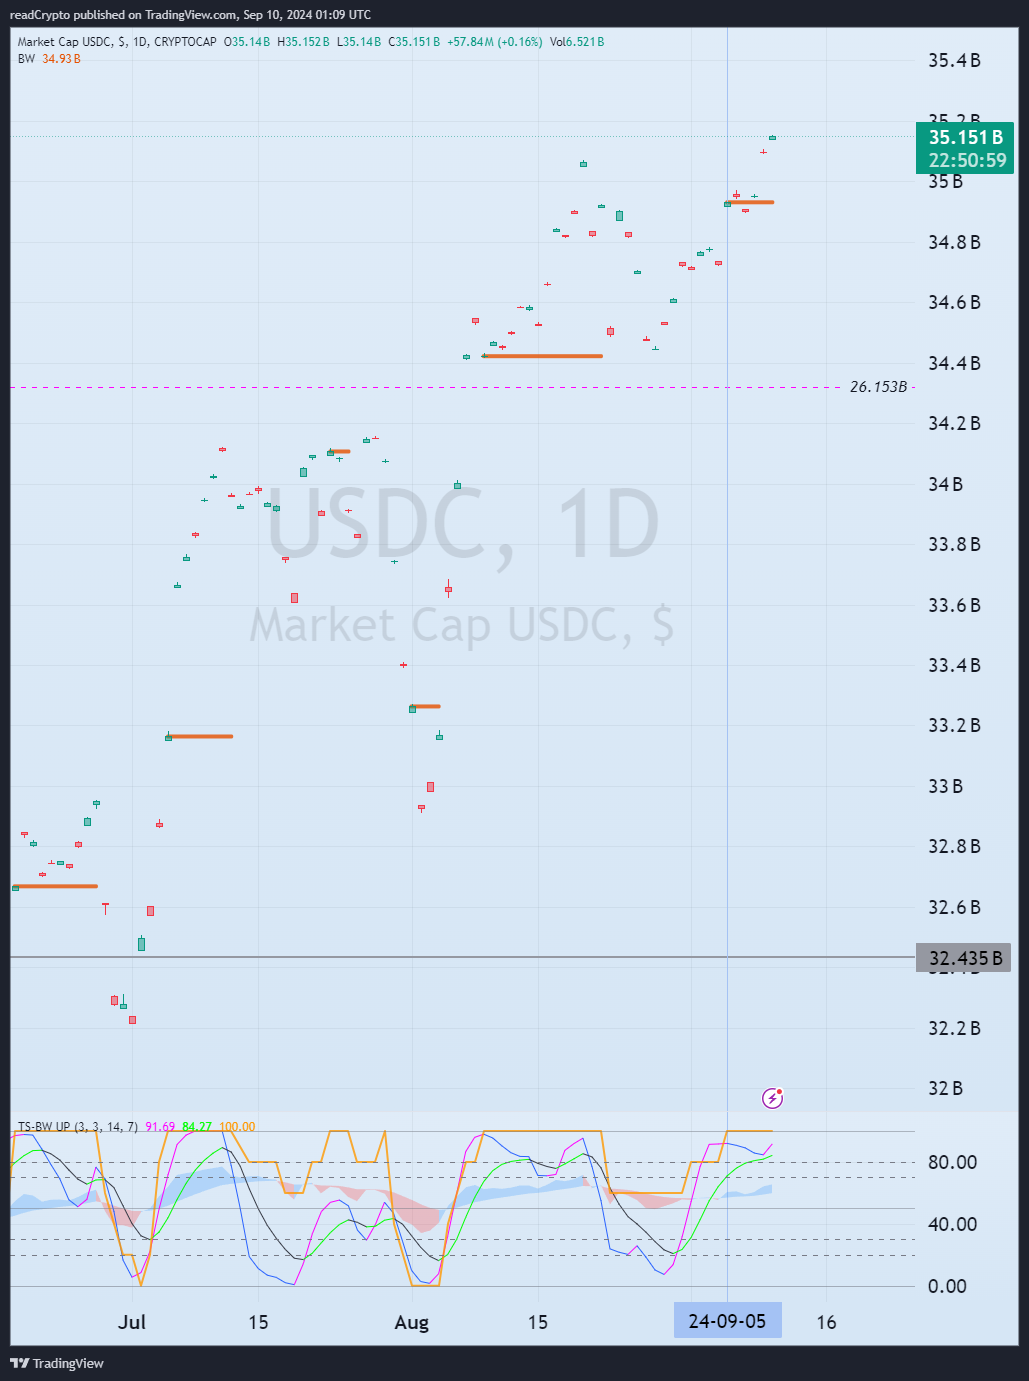The width and height of the screenshot is (1029, 1381).
Task: Click the readCrypto published header text
Action: pyautogui.click(x=190, y=14)
